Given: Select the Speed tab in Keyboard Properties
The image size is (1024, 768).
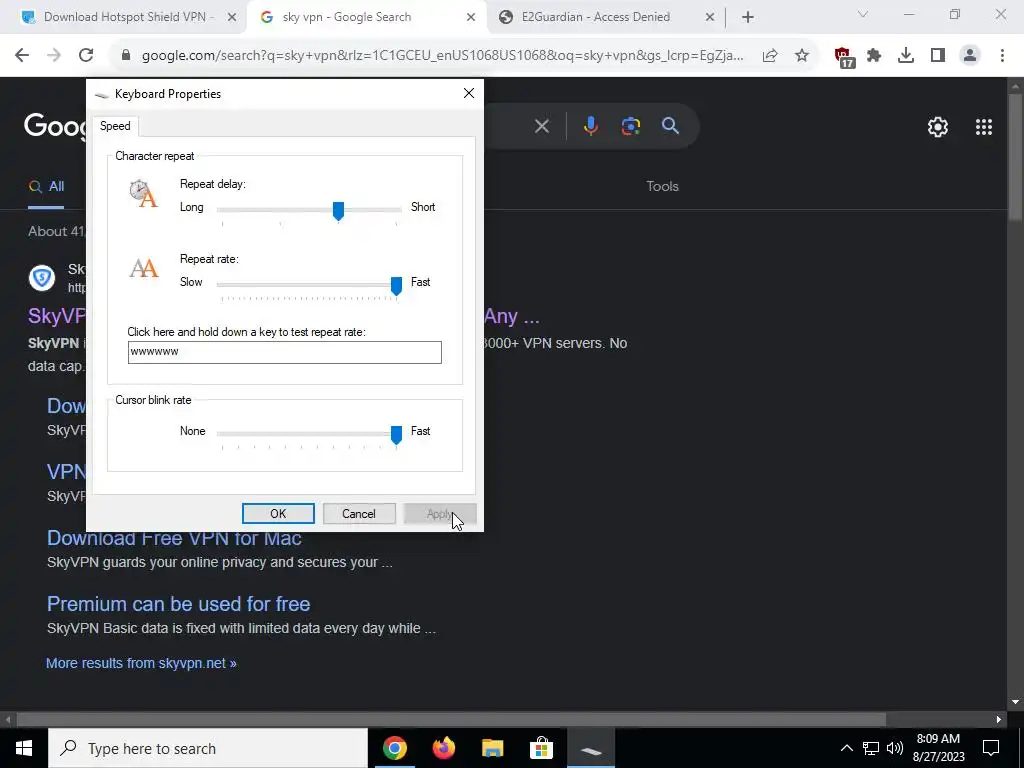Looking at the screenshot, I should [115, 126].
